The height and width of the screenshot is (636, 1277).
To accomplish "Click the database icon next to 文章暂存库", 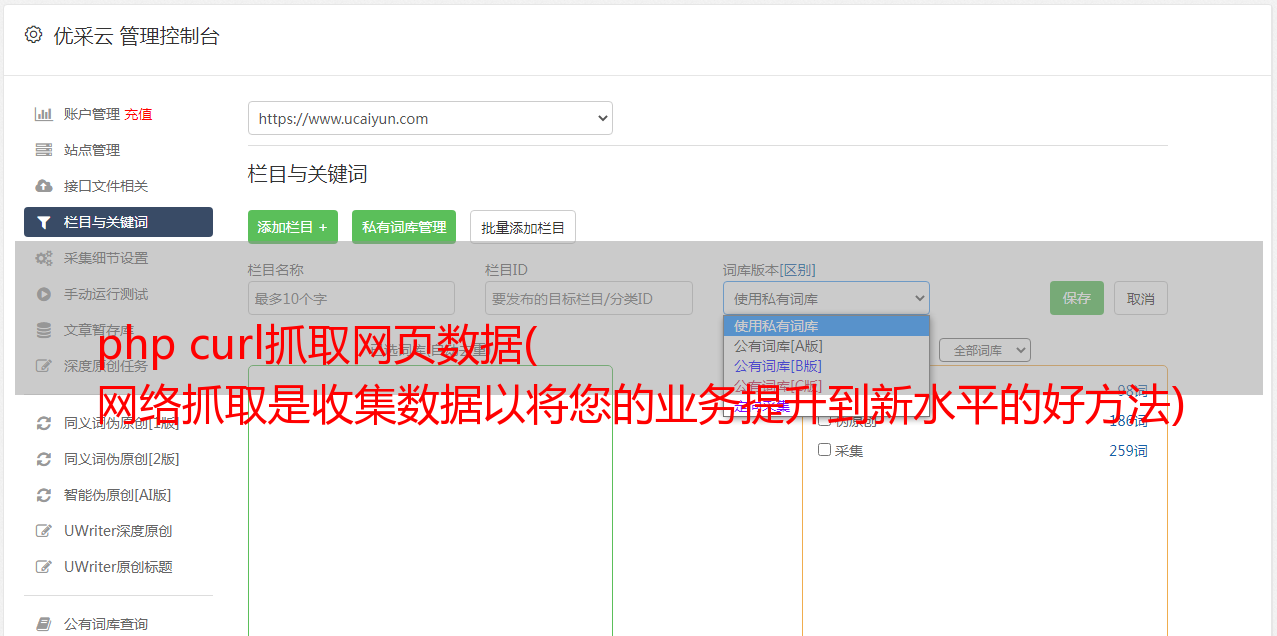I will pos(43,330).
